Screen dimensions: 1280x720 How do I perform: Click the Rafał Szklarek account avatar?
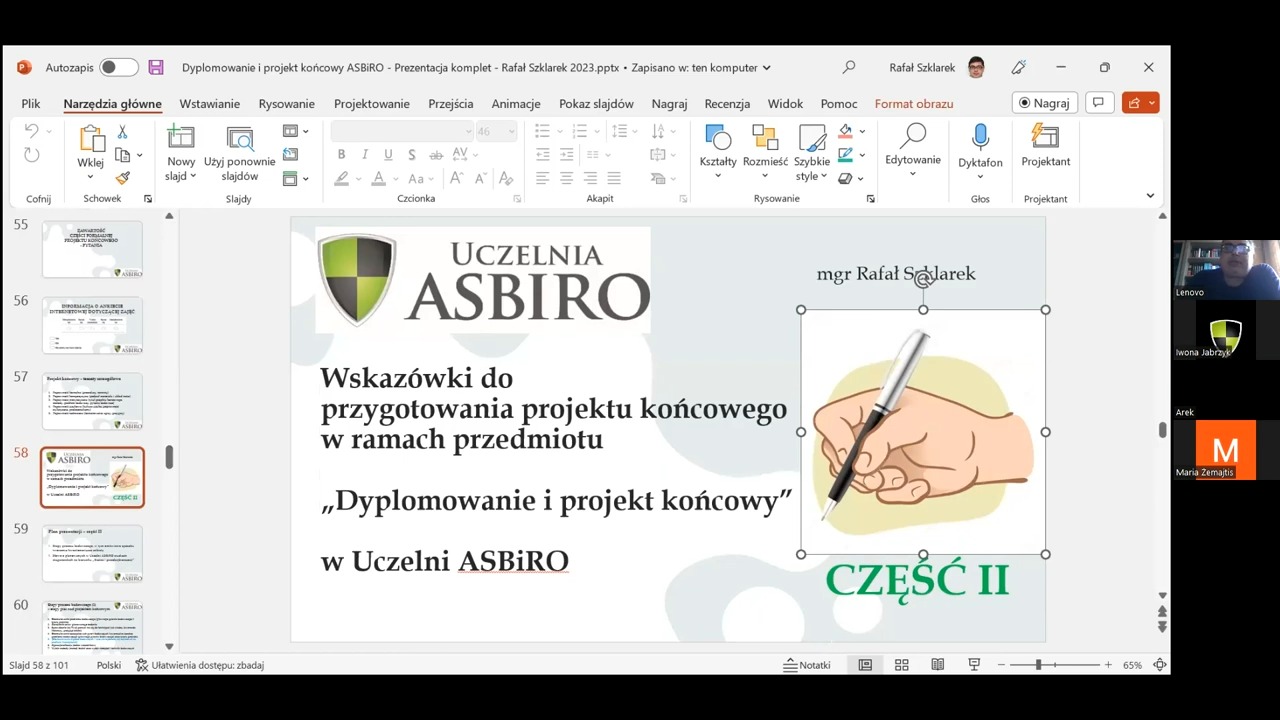click(x=976, y=67)
